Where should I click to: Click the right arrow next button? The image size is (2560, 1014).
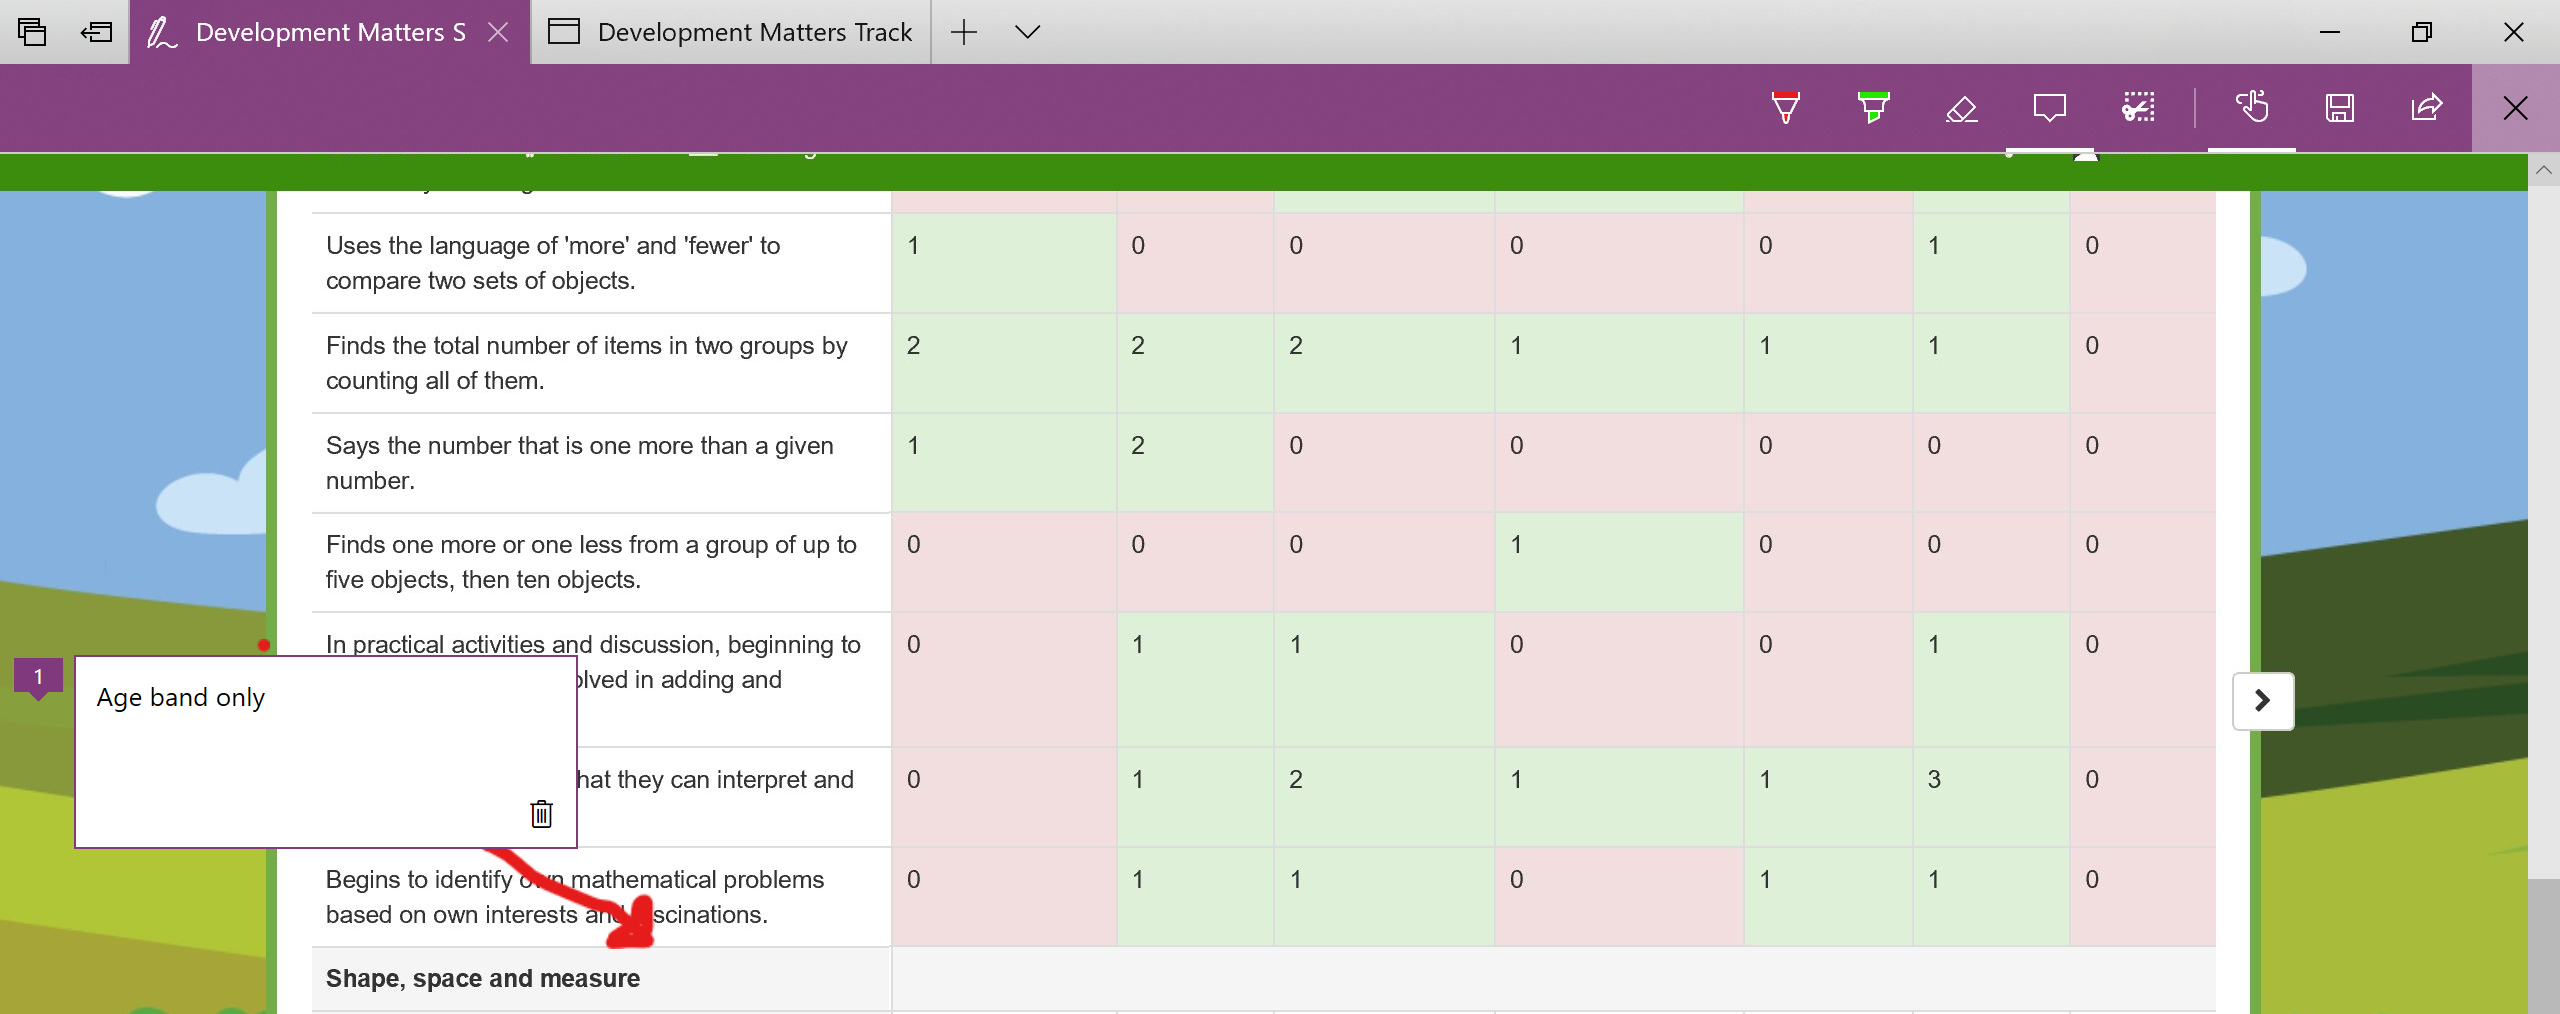click(x=2262, y=701)
